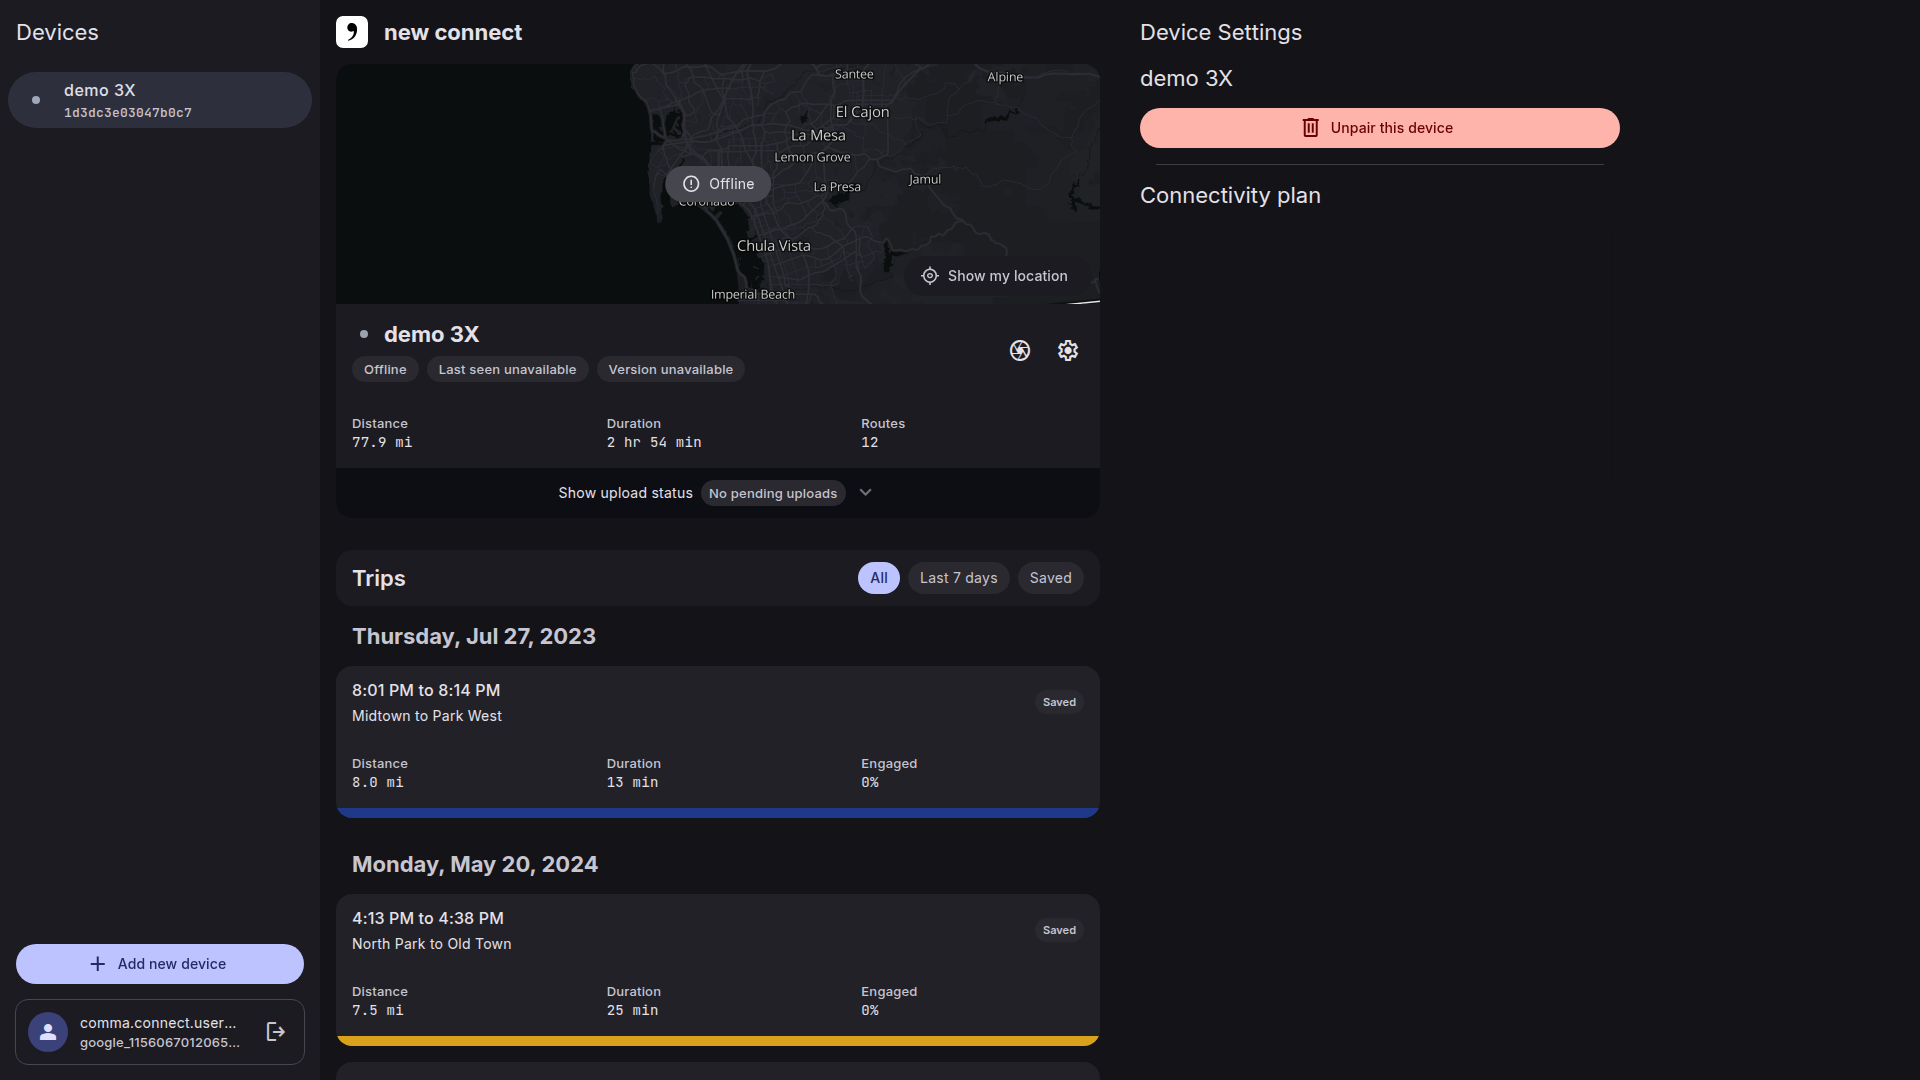This screenshot has height=1080, width=1920.
Task: Show only Saved trips
Action: coord(1050,578)
